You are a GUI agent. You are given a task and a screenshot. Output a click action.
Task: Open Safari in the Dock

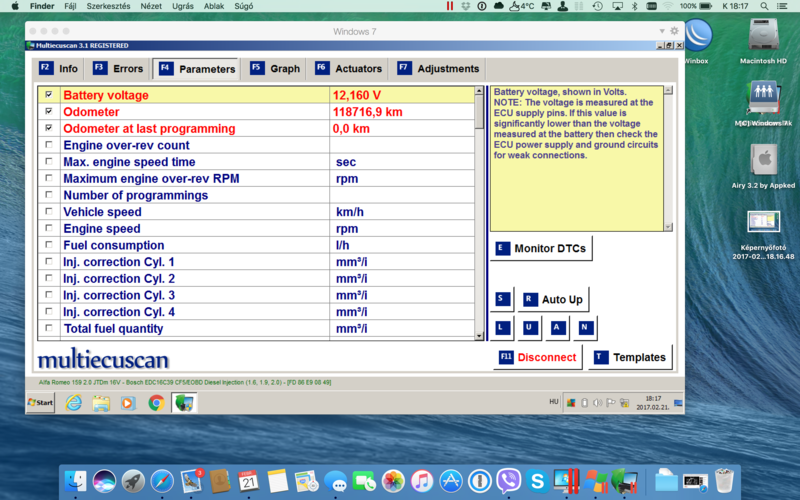162,481
